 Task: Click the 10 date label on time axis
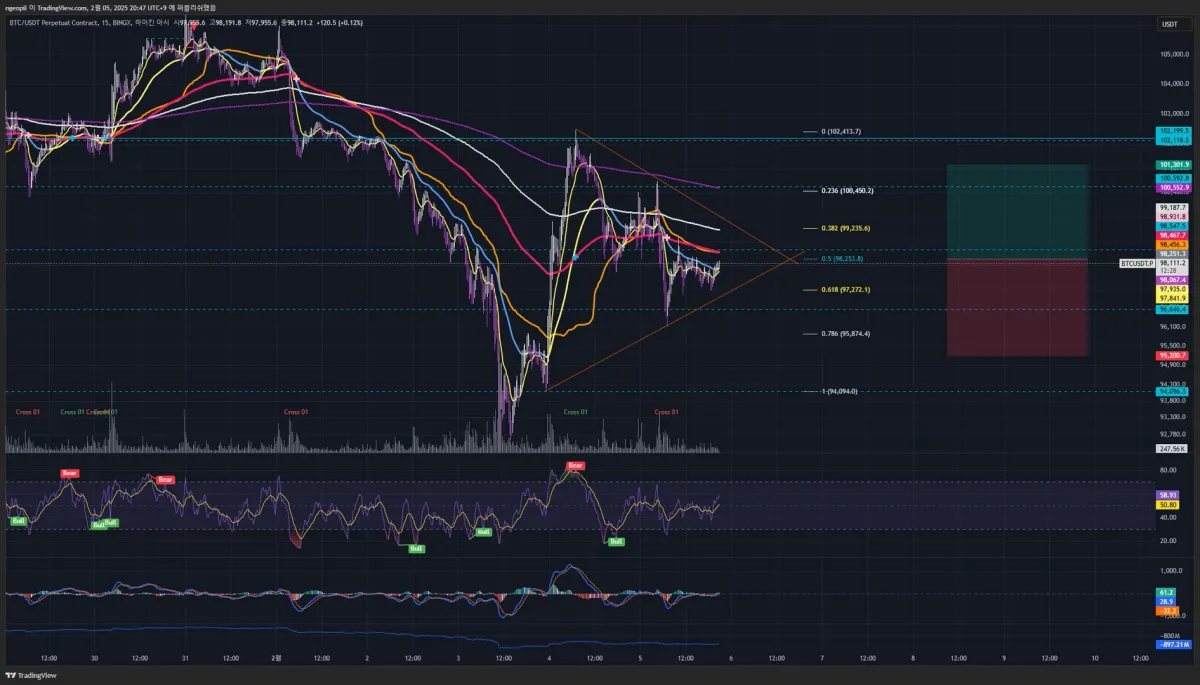[1095, 658]
